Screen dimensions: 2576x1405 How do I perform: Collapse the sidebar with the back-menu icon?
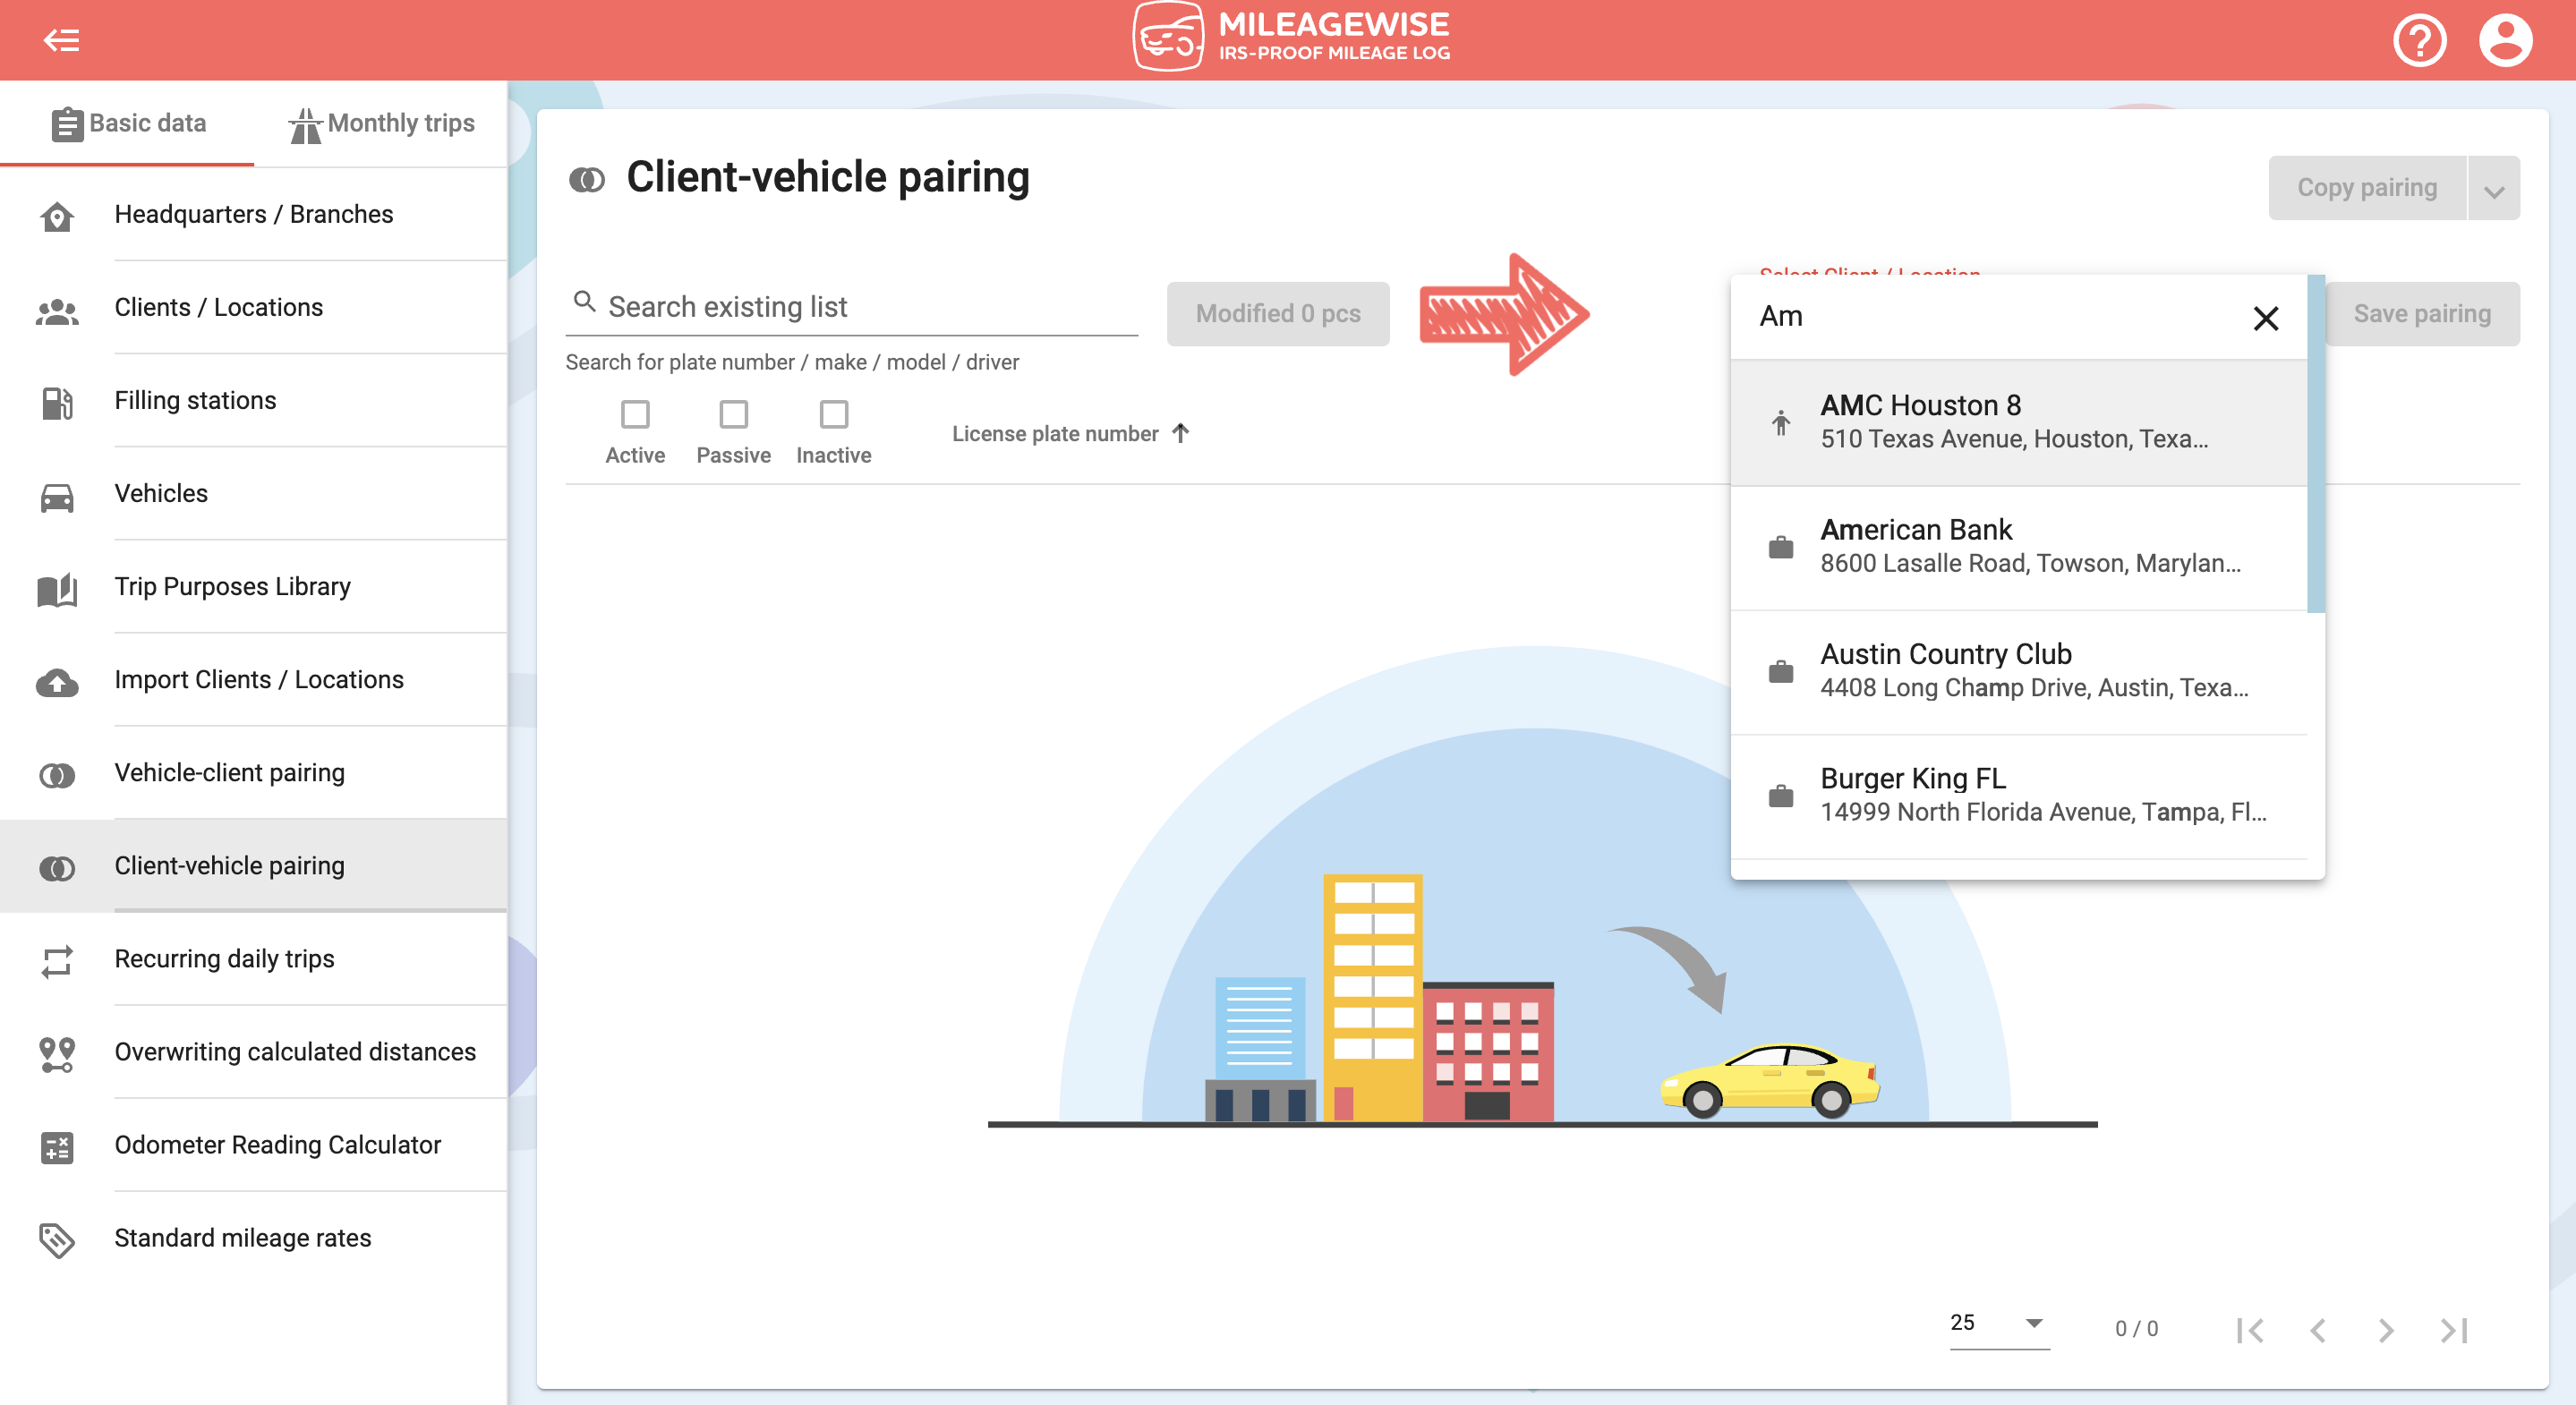point(61,40)
